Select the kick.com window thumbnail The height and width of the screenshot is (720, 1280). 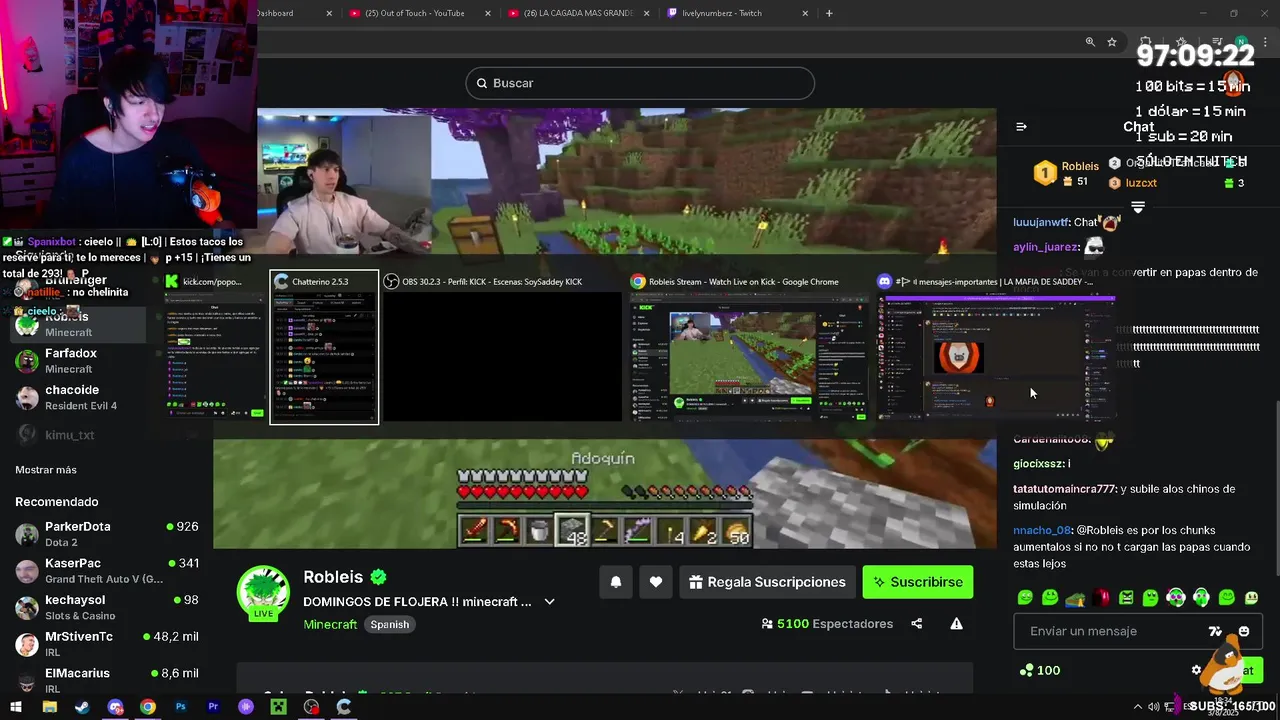pos(214,347)
